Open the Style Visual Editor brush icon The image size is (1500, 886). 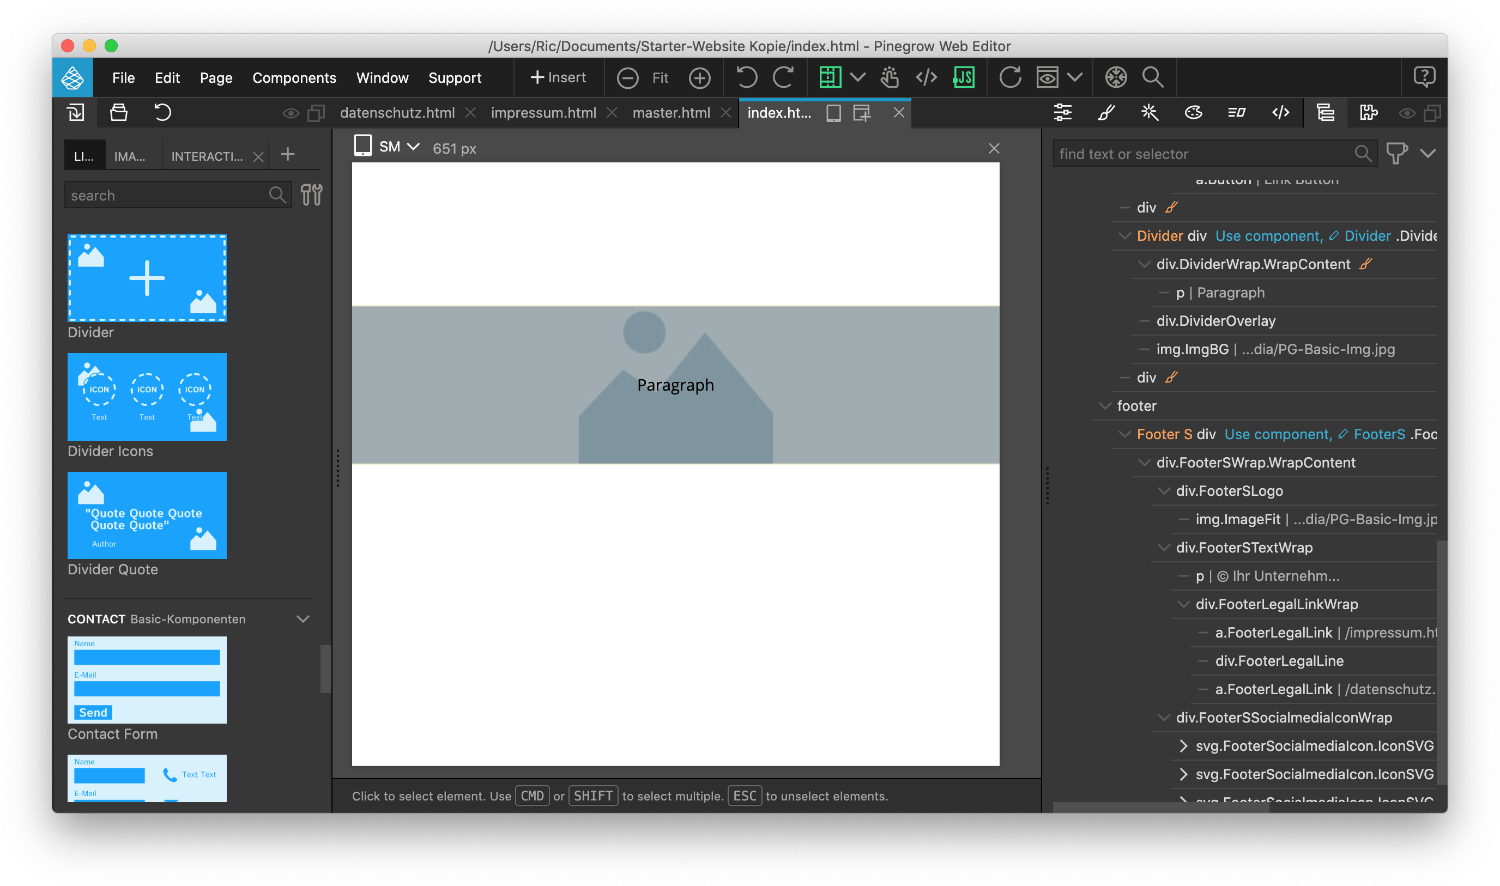1107,112
